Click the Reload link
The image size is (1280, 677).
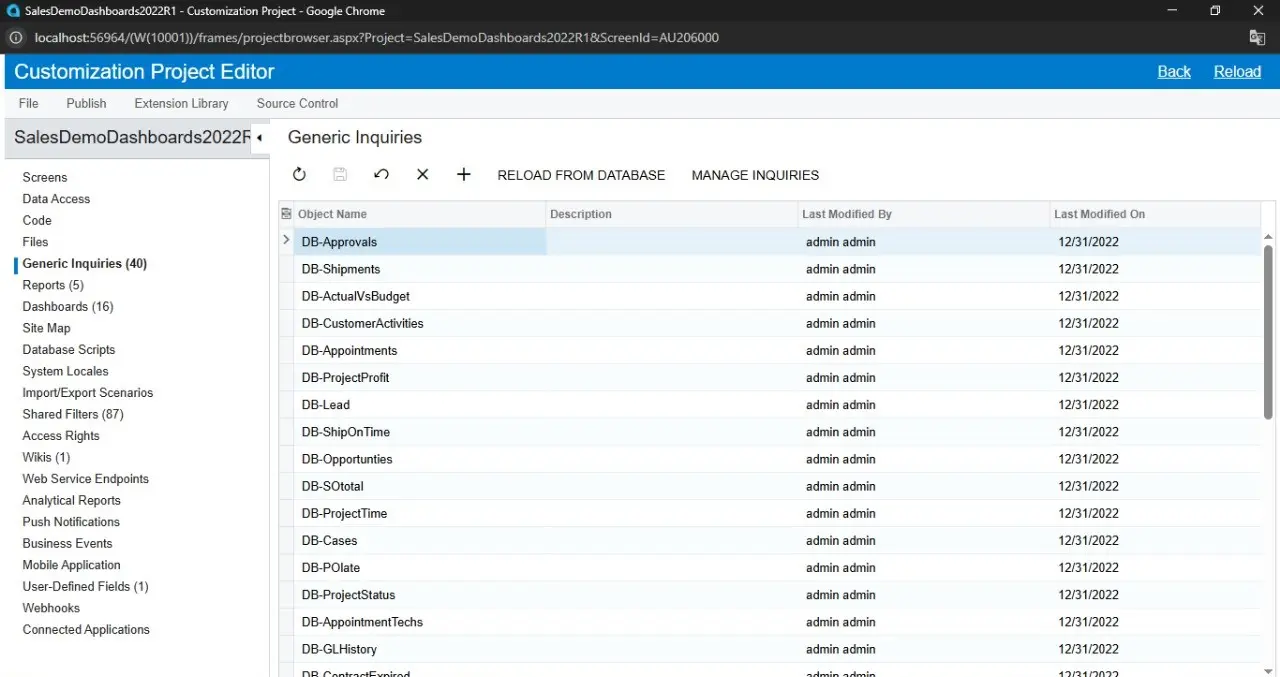[1237, 71]
